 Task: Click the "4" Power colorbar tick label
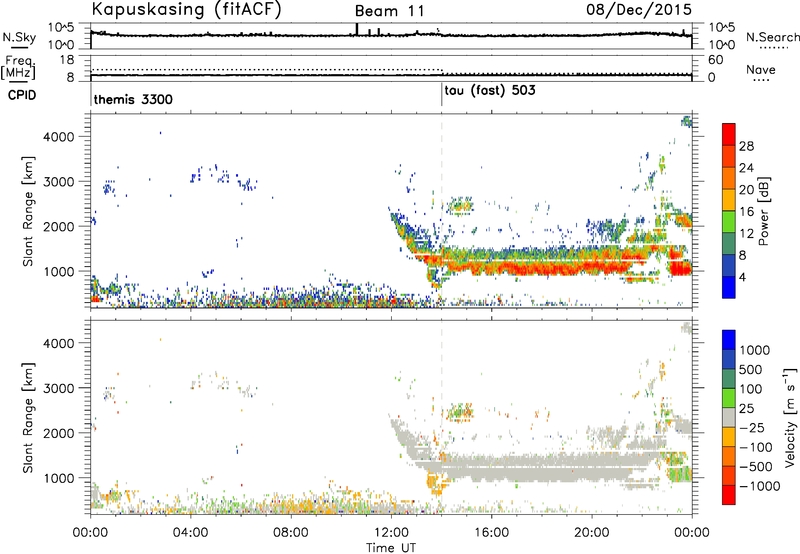(743, 277)
